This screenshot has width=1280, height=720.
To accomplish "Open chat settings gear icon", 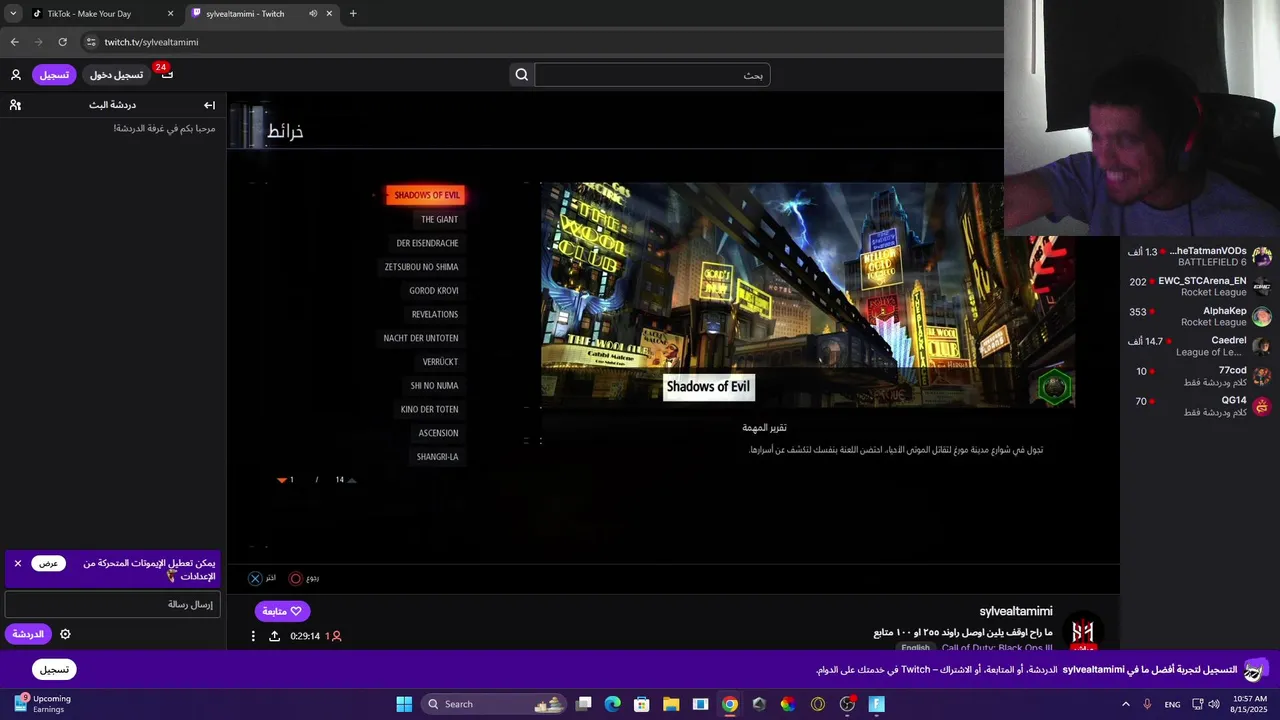I will click(x=65, y=634).
